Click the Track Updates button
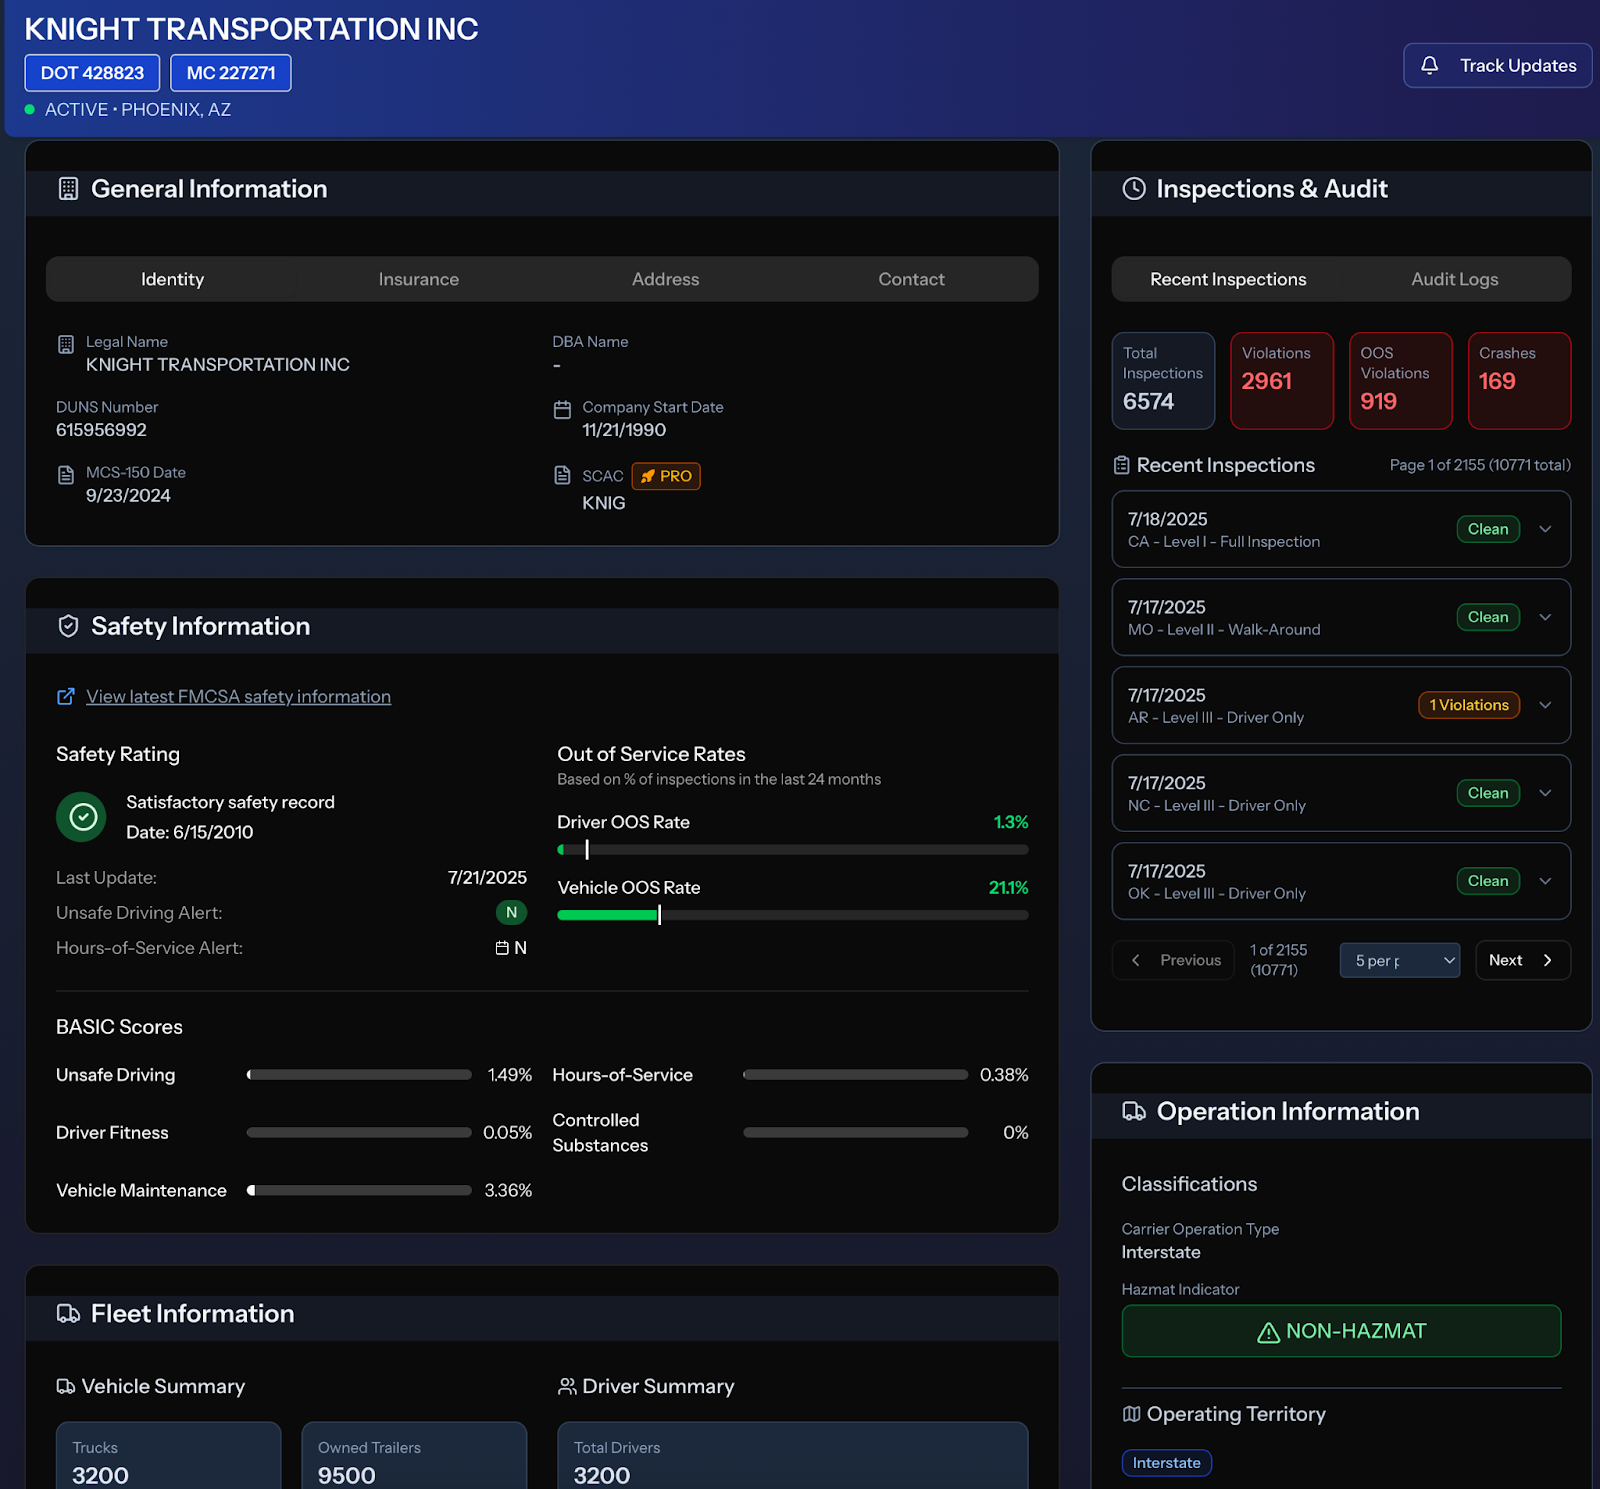Image resolution: width=1600 pixels, height=1489 pixels. [x=1497, y=65]
